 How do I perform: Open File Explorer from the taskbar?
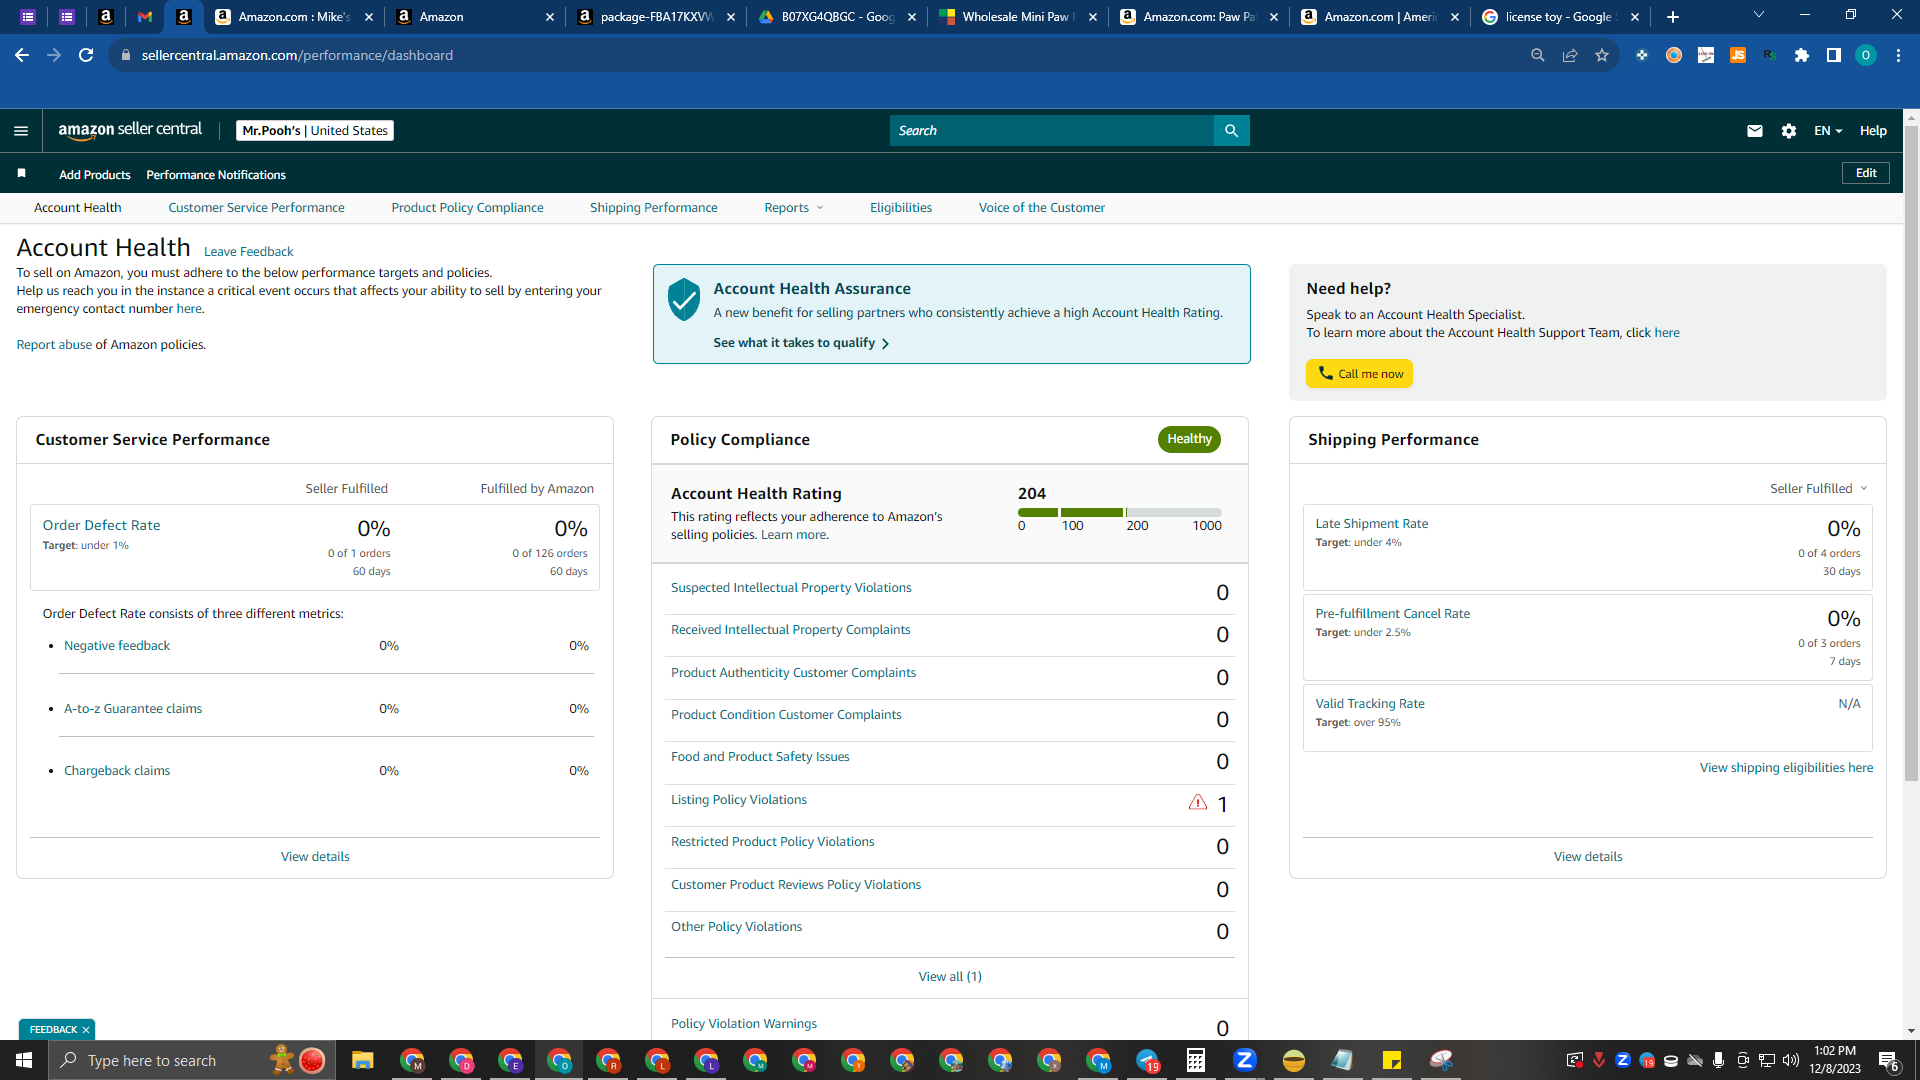362,1060
